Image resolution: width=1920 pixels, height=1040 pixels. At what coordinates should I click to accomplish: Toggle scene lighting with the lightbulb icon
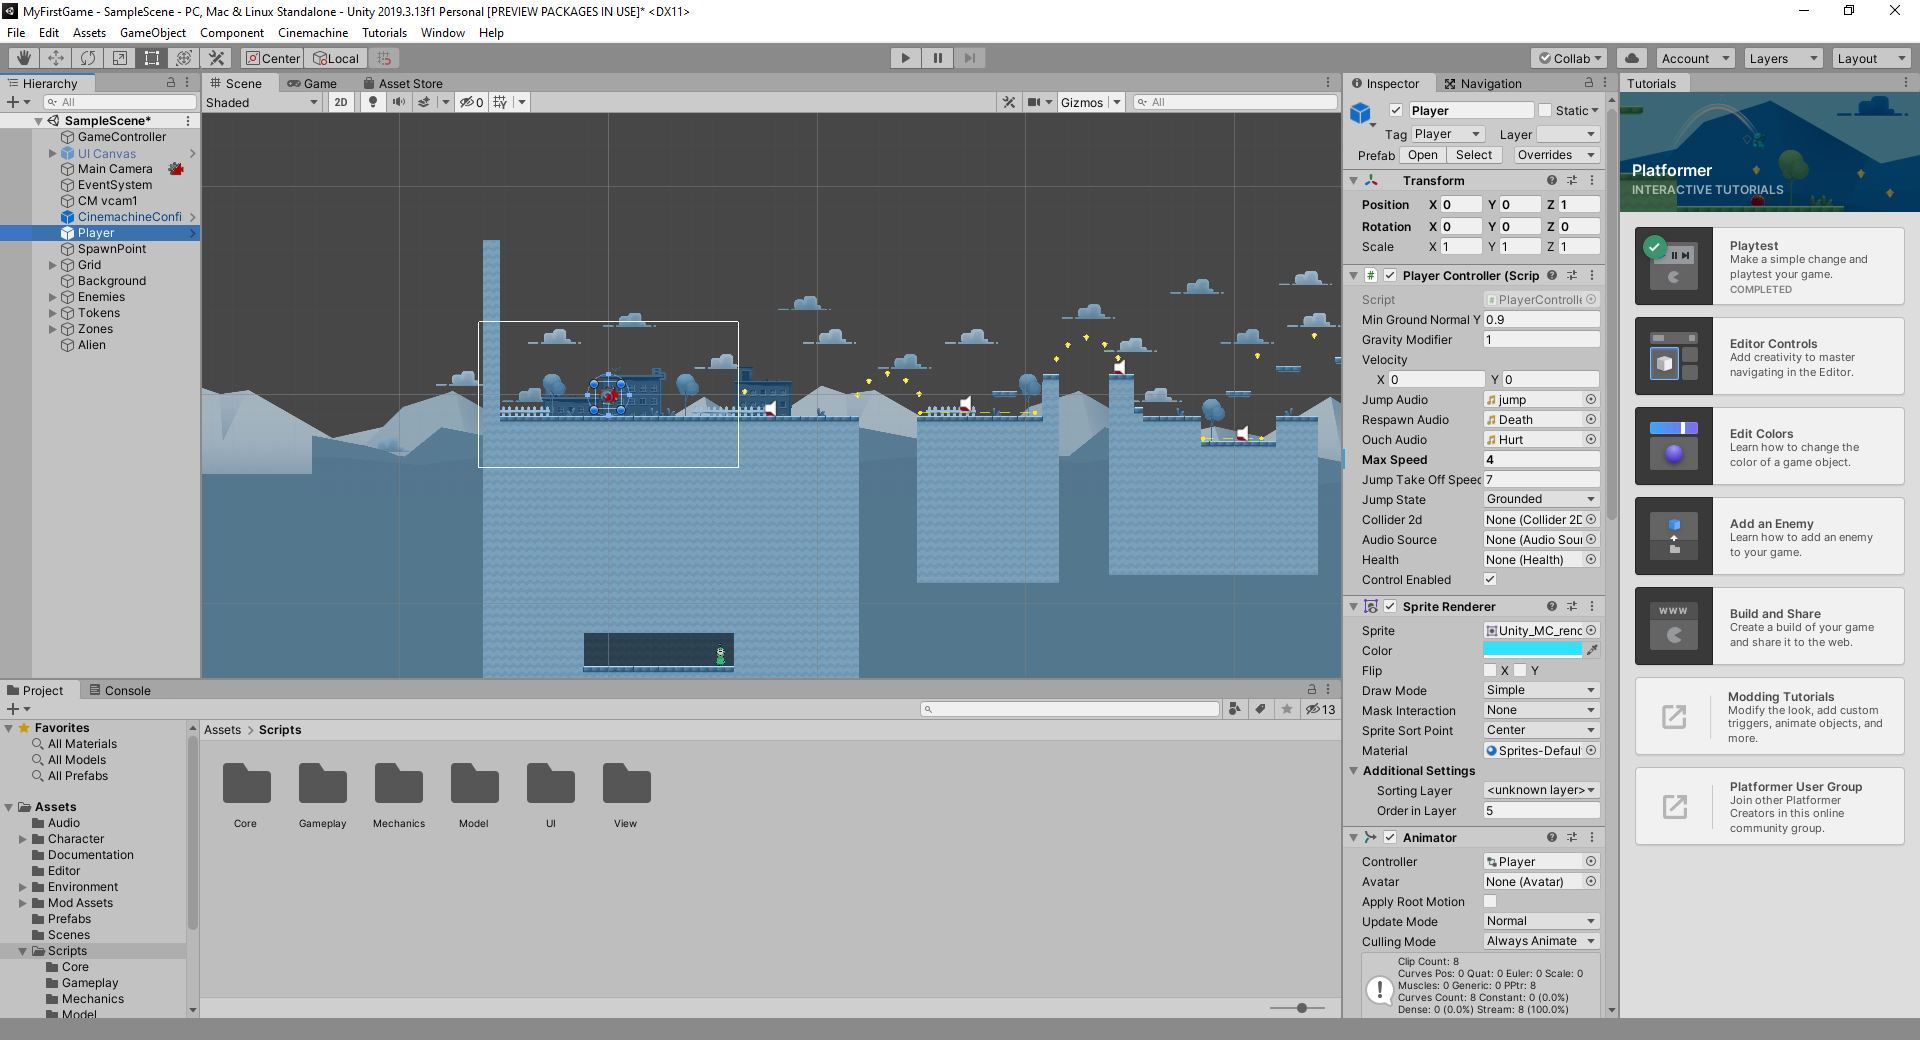(x=373, y=102)
